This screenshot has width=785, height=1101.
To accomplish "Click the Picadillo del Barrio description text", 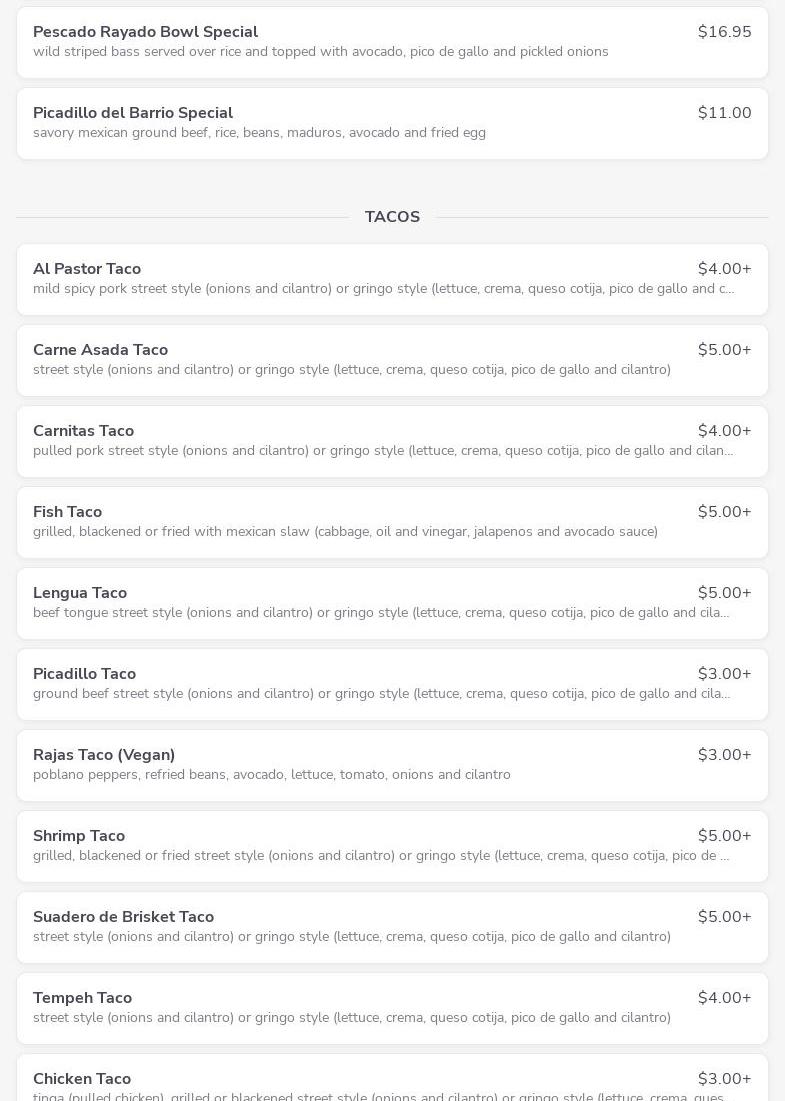I will [x=259, y=133].
